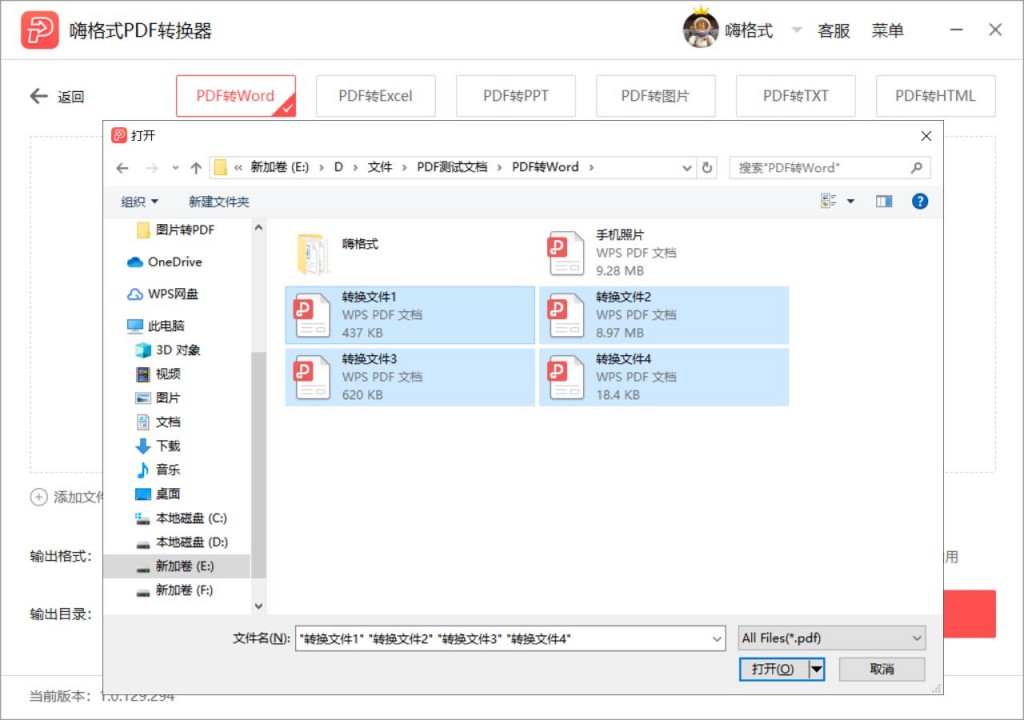1024x720 pixels.
Task: Refresh the current folder view
Action: 707,168
